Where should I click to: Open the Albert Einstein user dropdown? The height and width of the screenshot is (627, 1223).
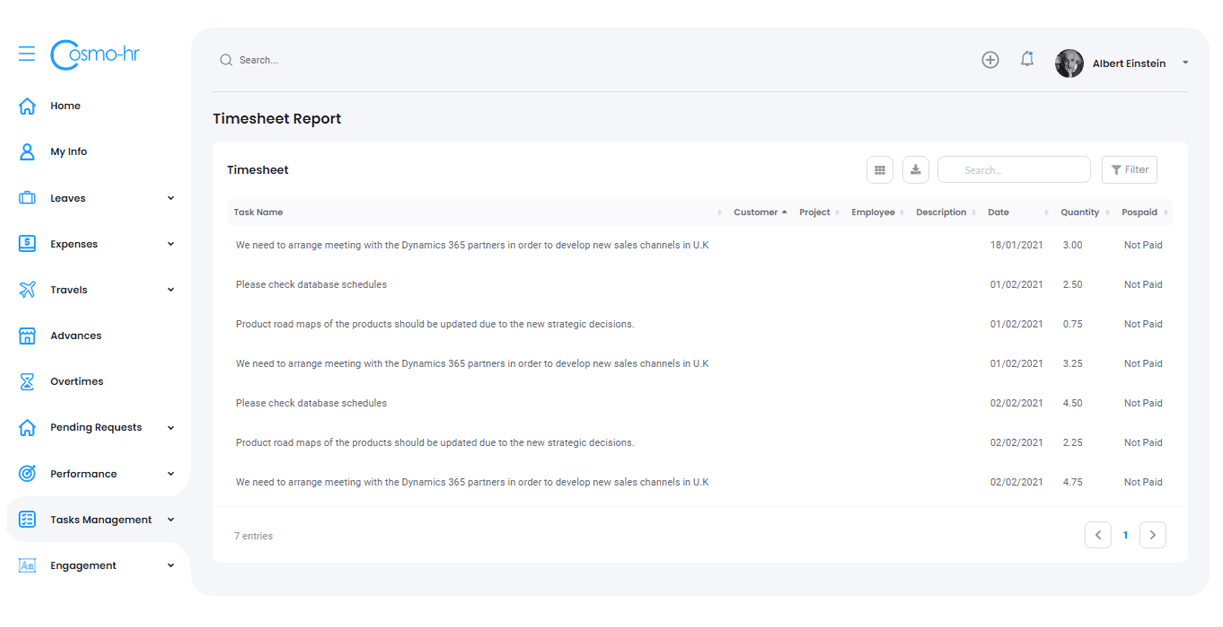pos(1185,63)
